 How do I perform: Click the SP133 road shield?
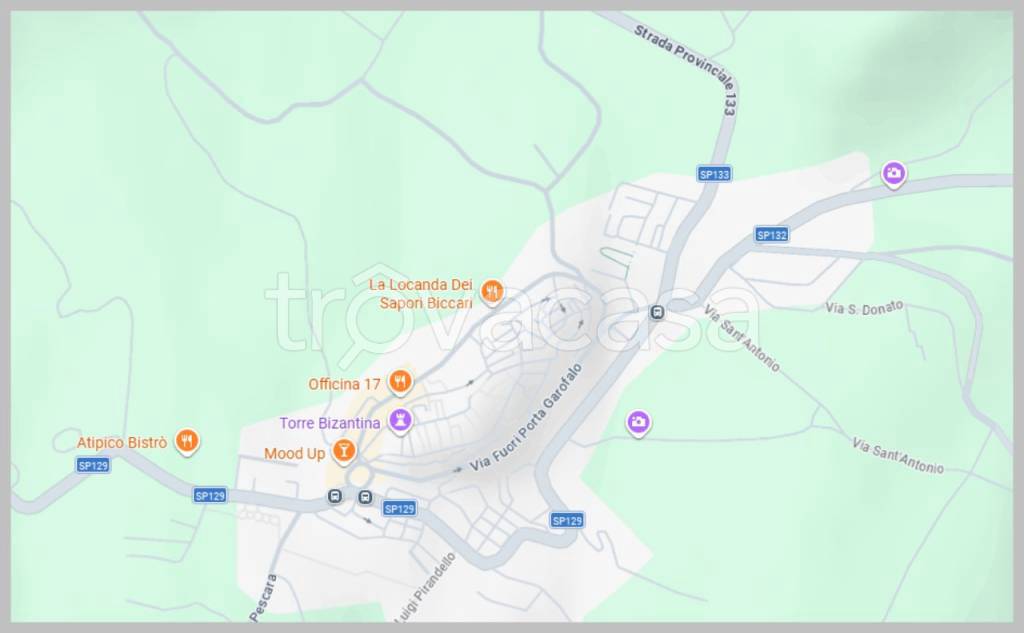[714, 174]
